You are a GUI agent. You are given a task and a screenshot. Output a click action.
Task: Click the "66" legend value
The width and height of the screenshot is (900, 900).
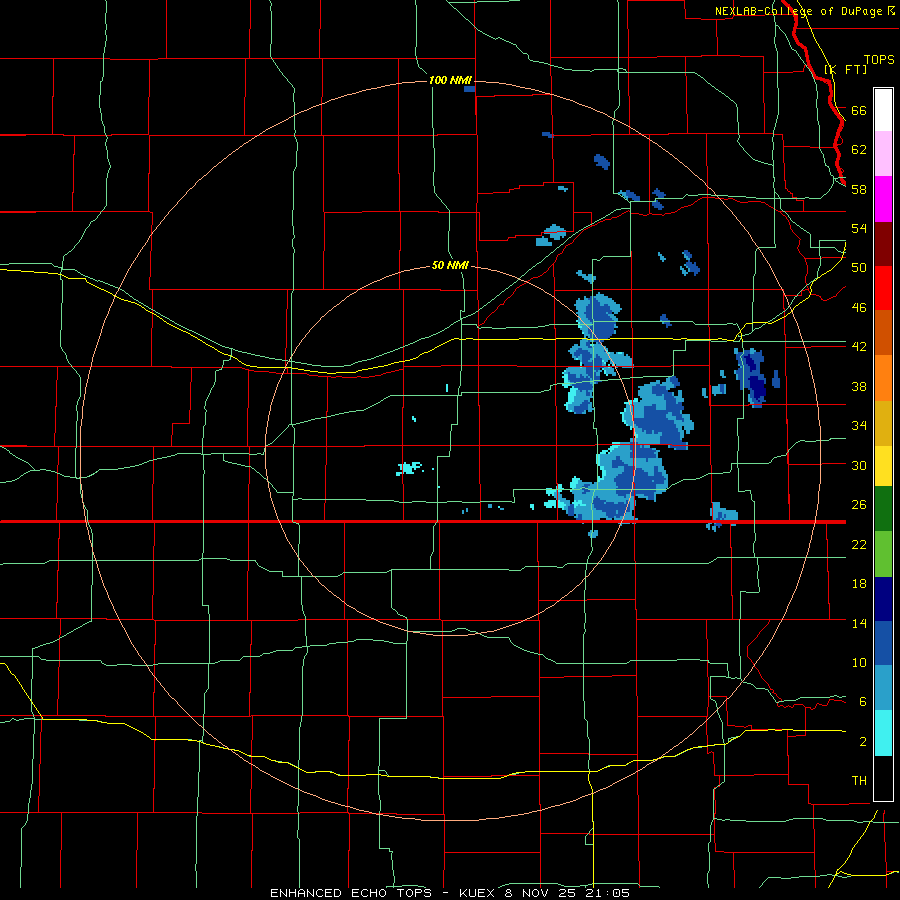click(x=859, y=110)
